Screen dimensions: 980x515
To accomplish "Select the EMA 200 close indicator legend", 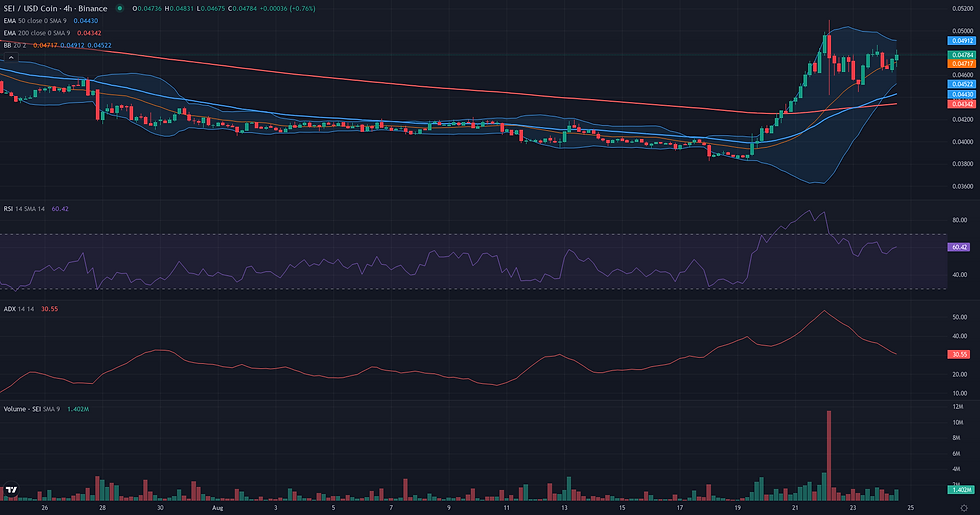I will [x=37, y=33].
